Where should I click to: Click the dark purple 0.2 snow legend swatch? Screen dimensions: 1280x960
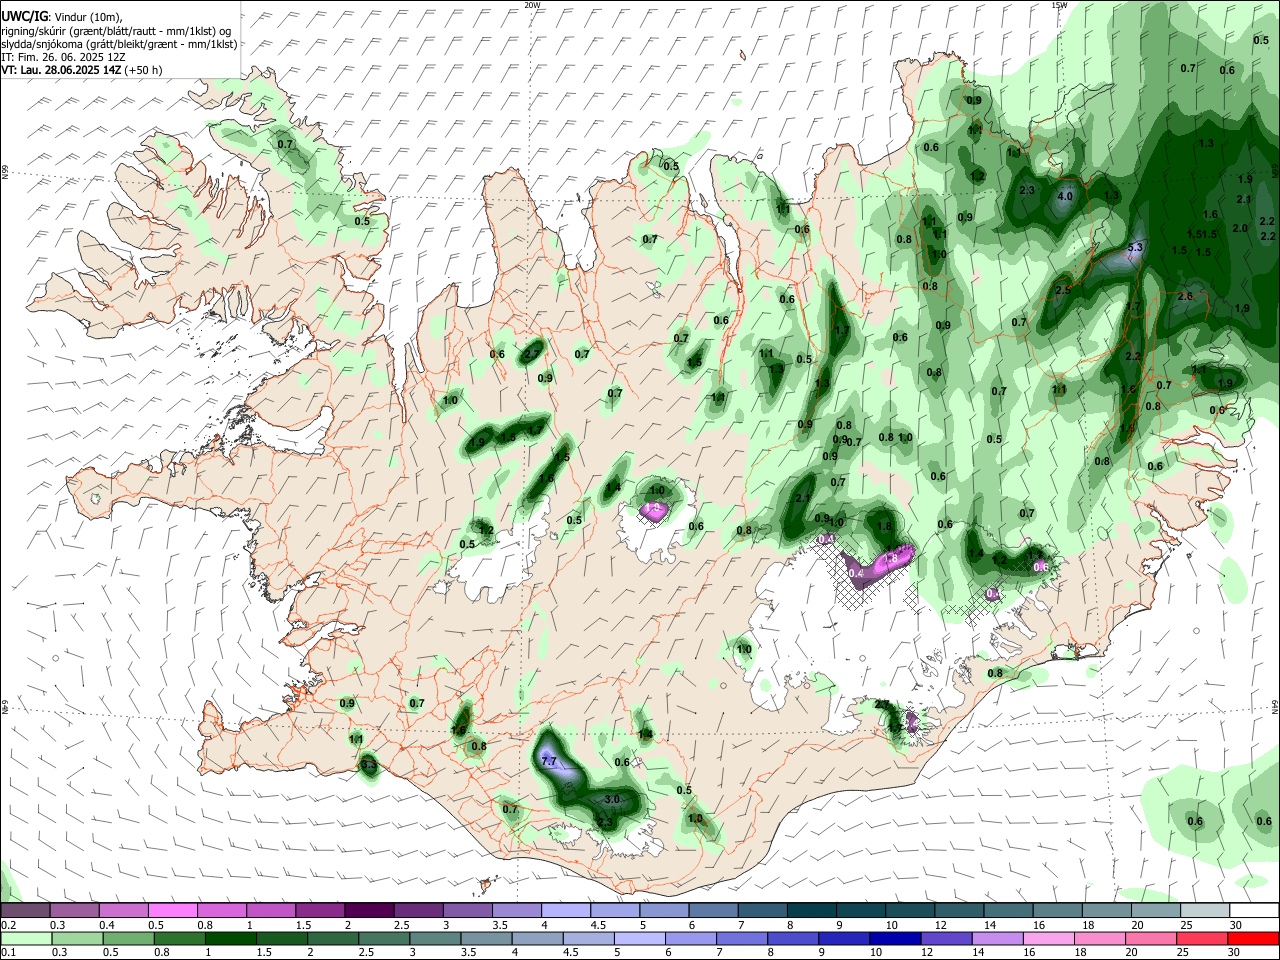25,911
